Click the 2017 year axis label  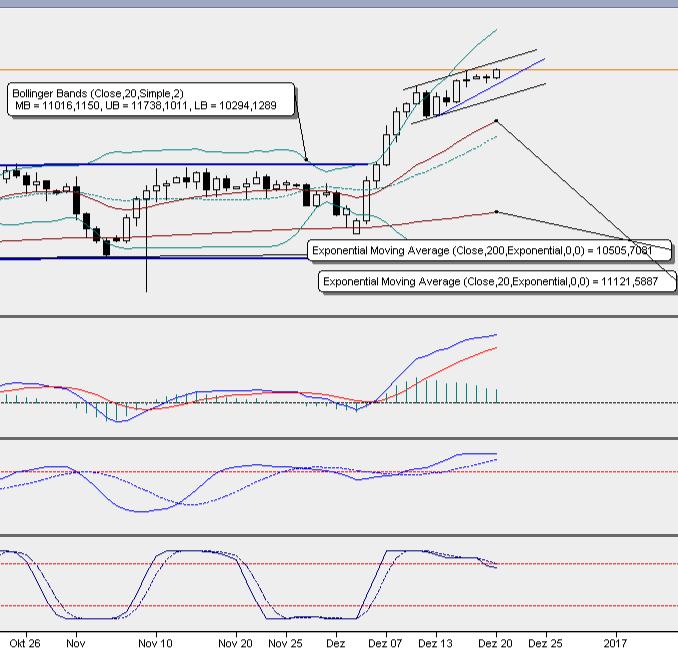pyautogui.click(x=616, y=644)
